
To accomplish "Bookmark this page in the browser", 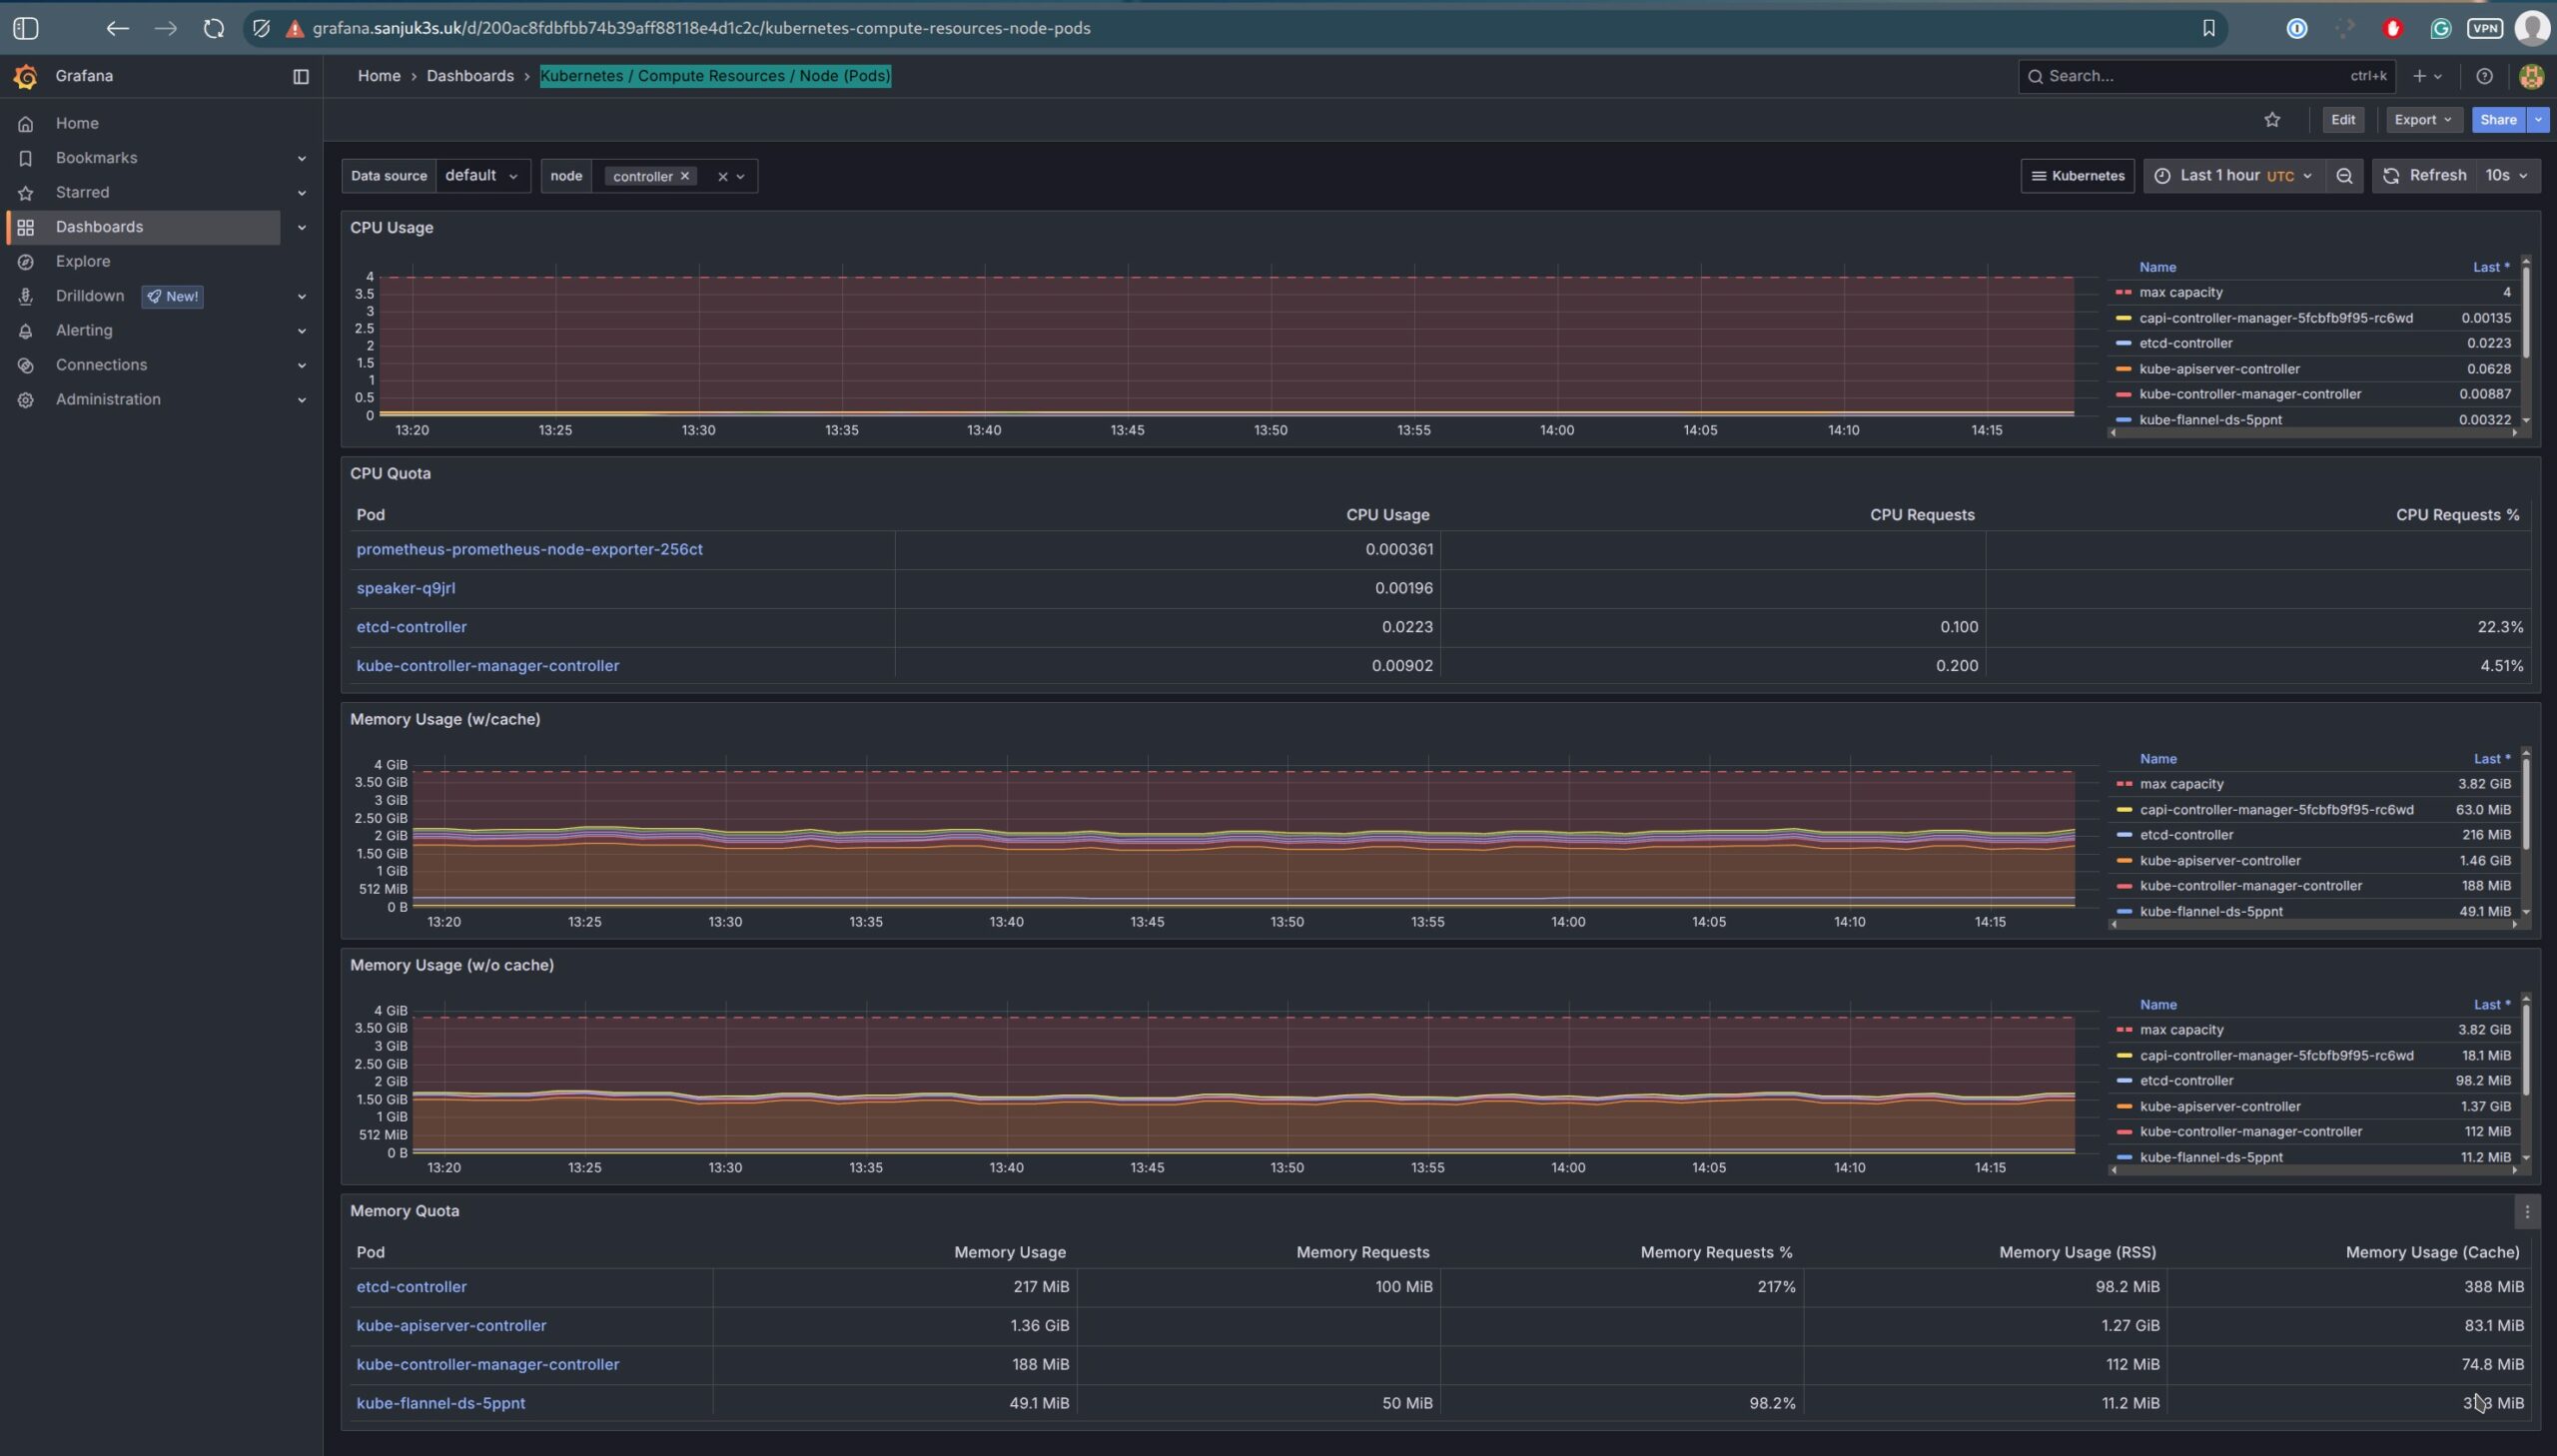I will [2208, 28].
